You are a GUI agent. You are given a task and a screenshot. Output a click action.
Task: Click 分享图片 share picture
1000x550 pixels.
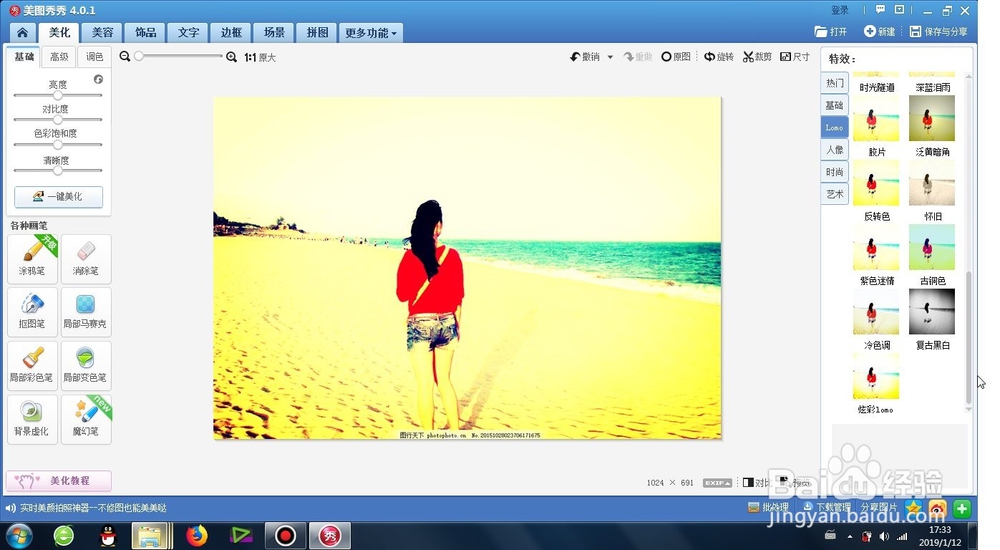(878, 508)
